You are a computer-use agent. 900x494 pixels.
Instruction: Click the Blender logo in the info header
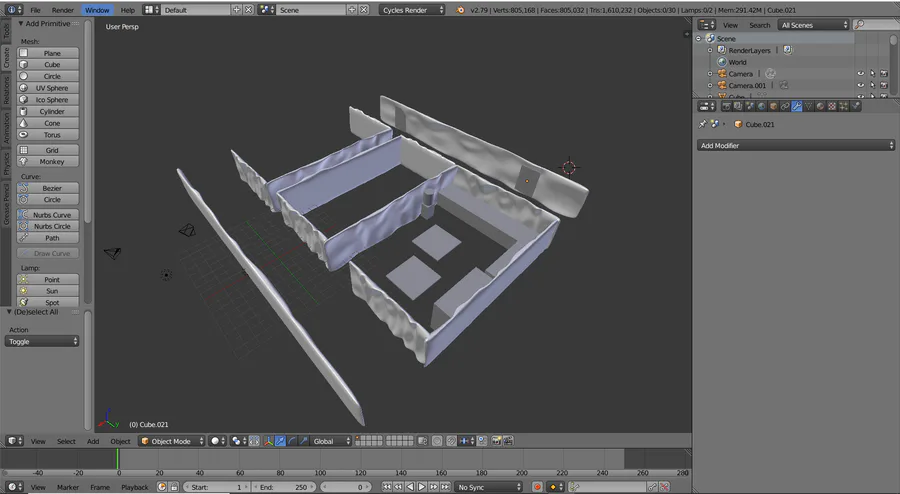[x=460, y=10]
